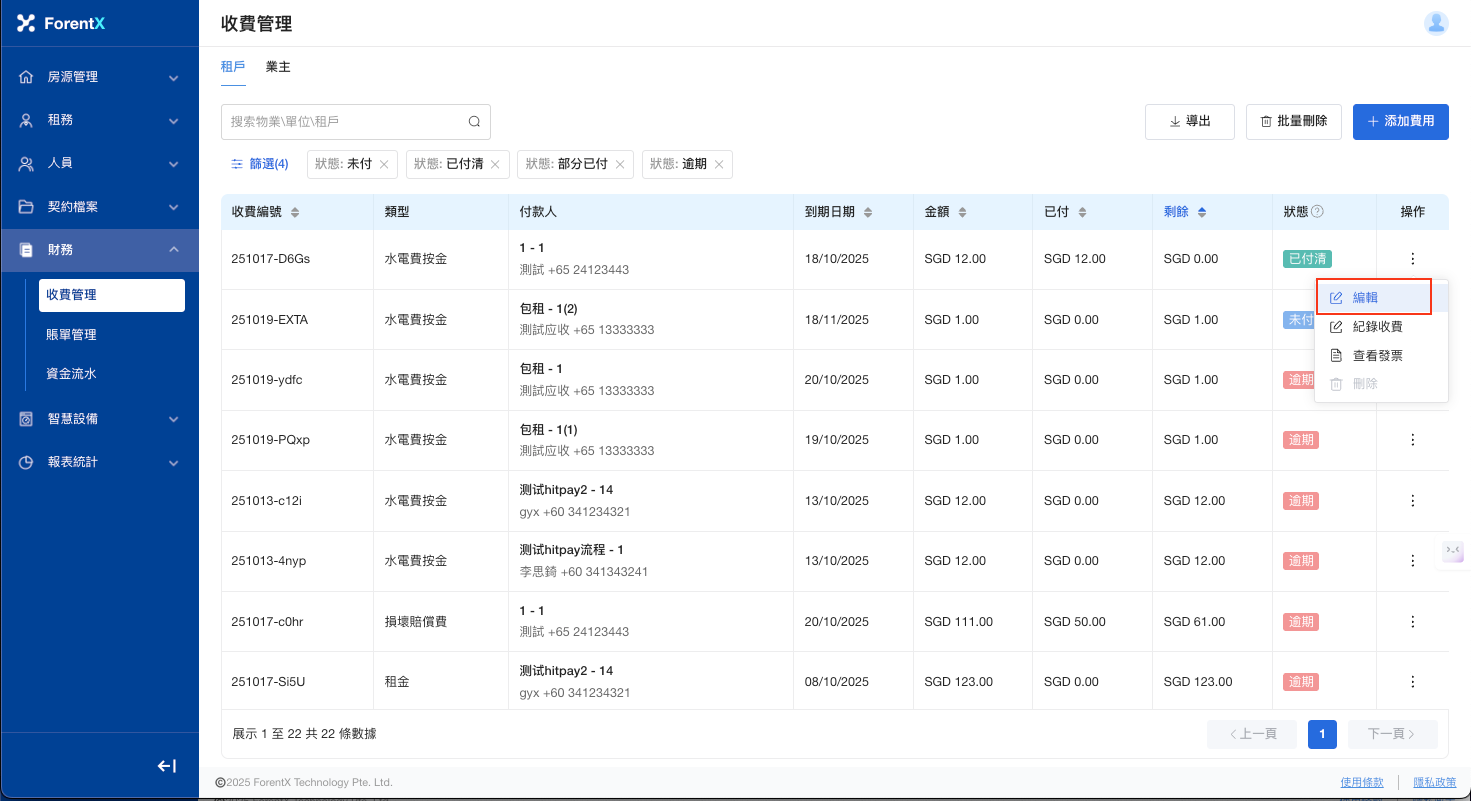Click the search magnifier icon
This screenshot has width=1471, height=801.
point(474,122)
